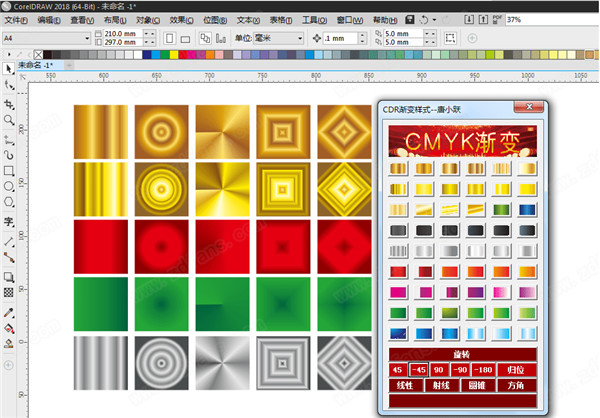Select the Polygon tool
Image resolution: width=600 pixels, height=418 pixels.
[9, 202]
